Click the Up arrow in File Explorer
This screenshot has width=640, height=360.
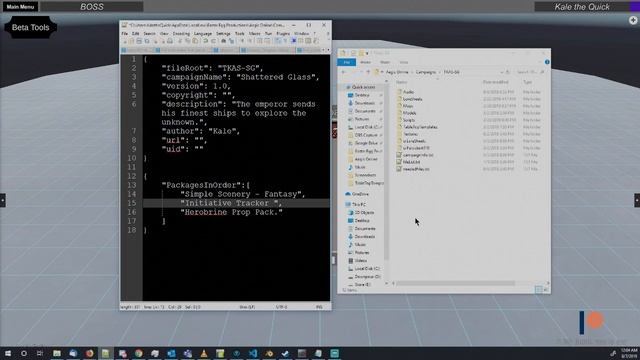tap(368, 72)
